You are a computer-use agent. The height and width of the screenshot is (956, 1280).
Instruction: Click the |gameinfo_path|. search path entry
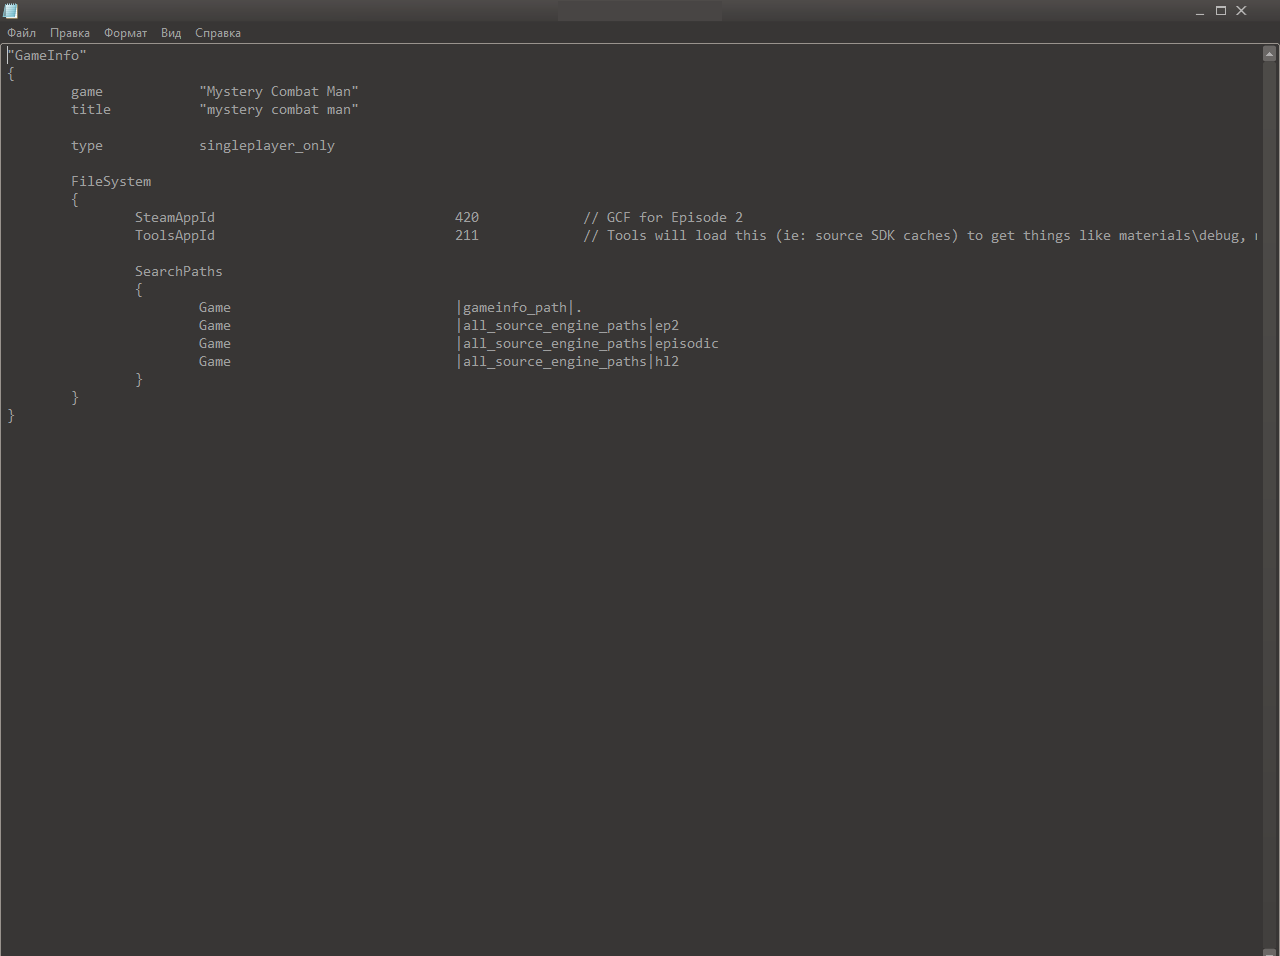pos(519,307)
